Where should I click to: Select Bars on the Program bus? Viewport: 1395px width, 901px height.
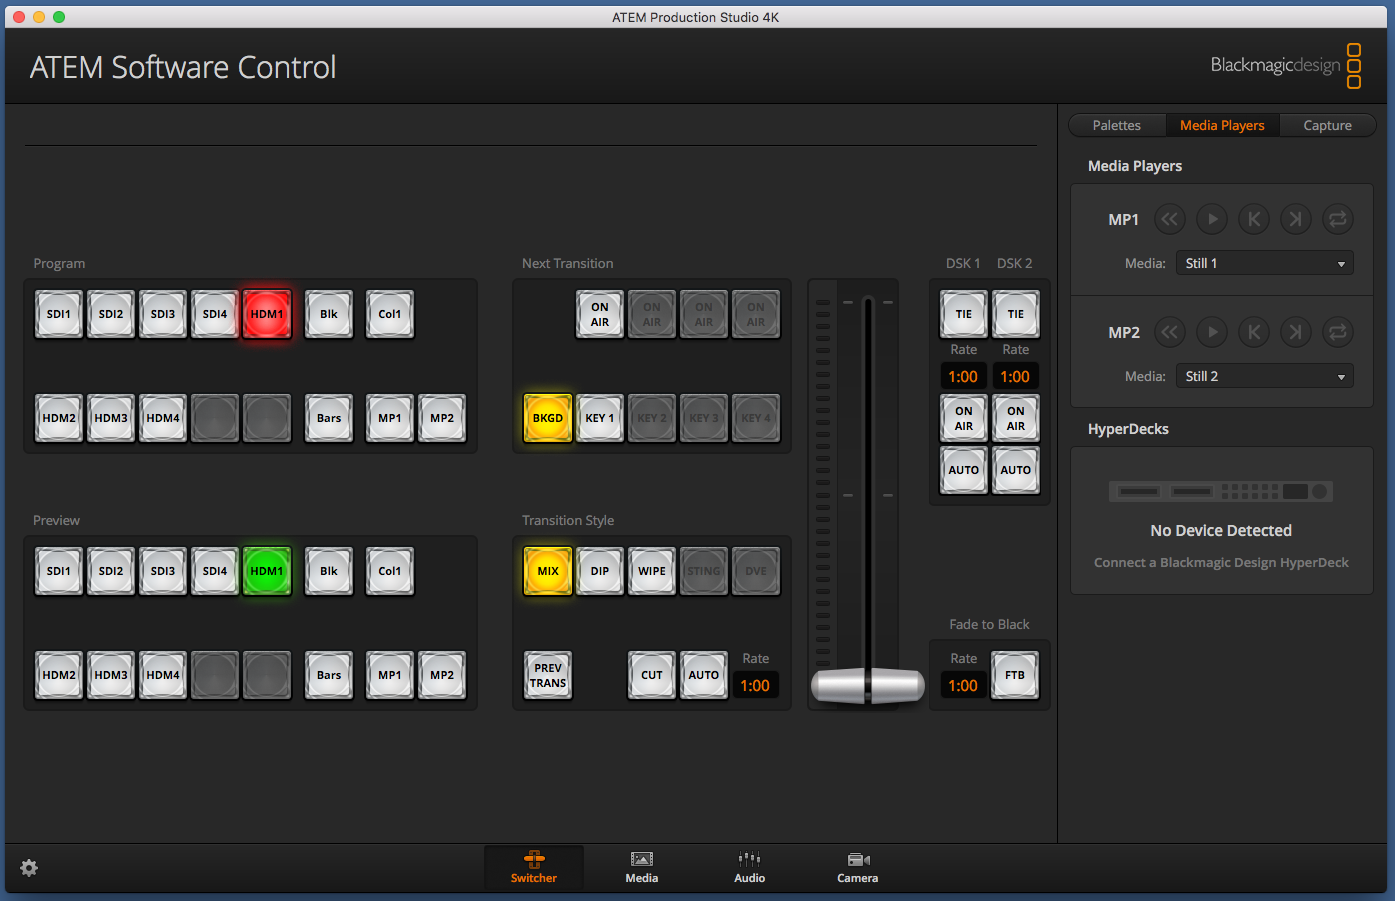coord(329,418)
